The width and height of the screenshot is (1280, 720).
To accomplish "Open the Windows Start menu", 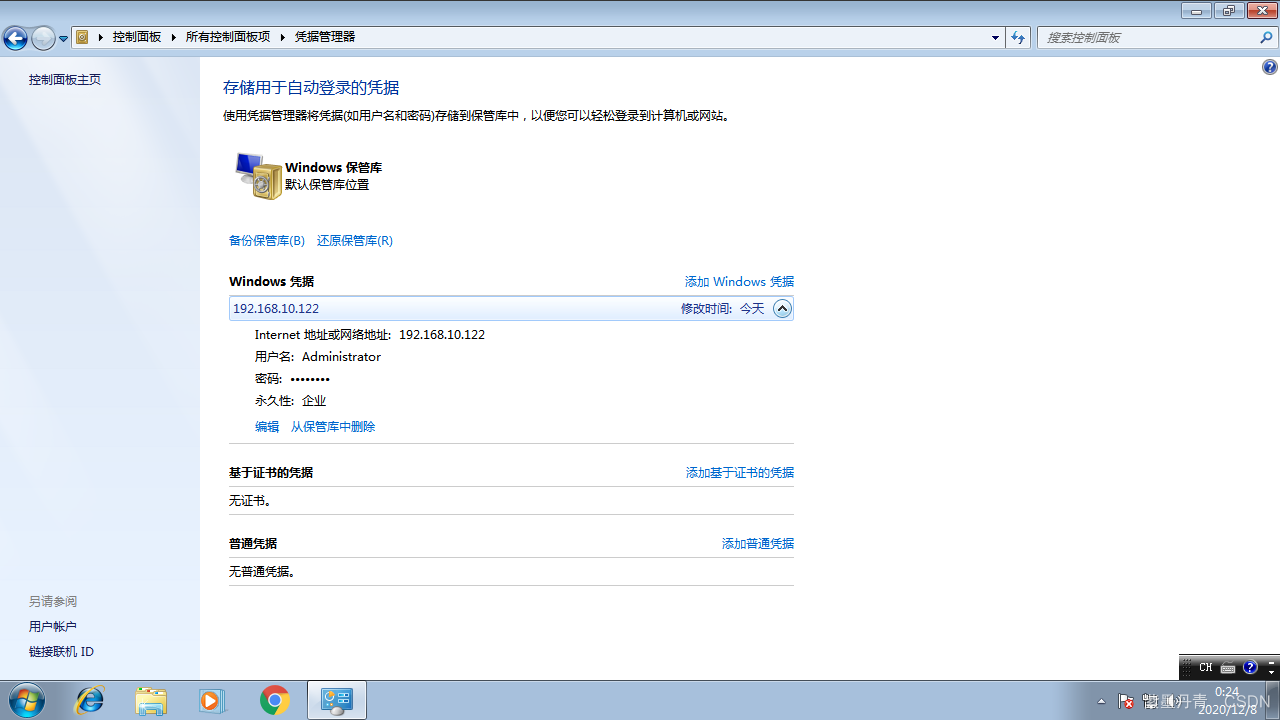I will coord(26,701).
